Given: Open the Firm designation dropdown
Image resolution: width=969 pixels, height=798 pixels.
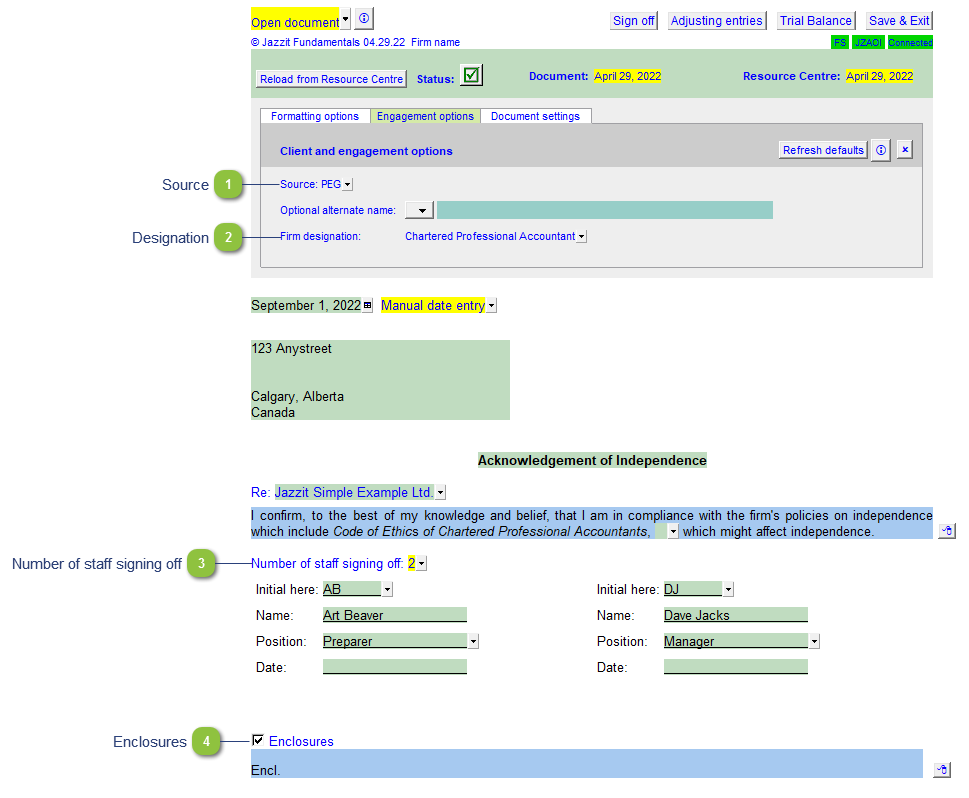Looking at the screenshot, I should [x=581, y=237].
